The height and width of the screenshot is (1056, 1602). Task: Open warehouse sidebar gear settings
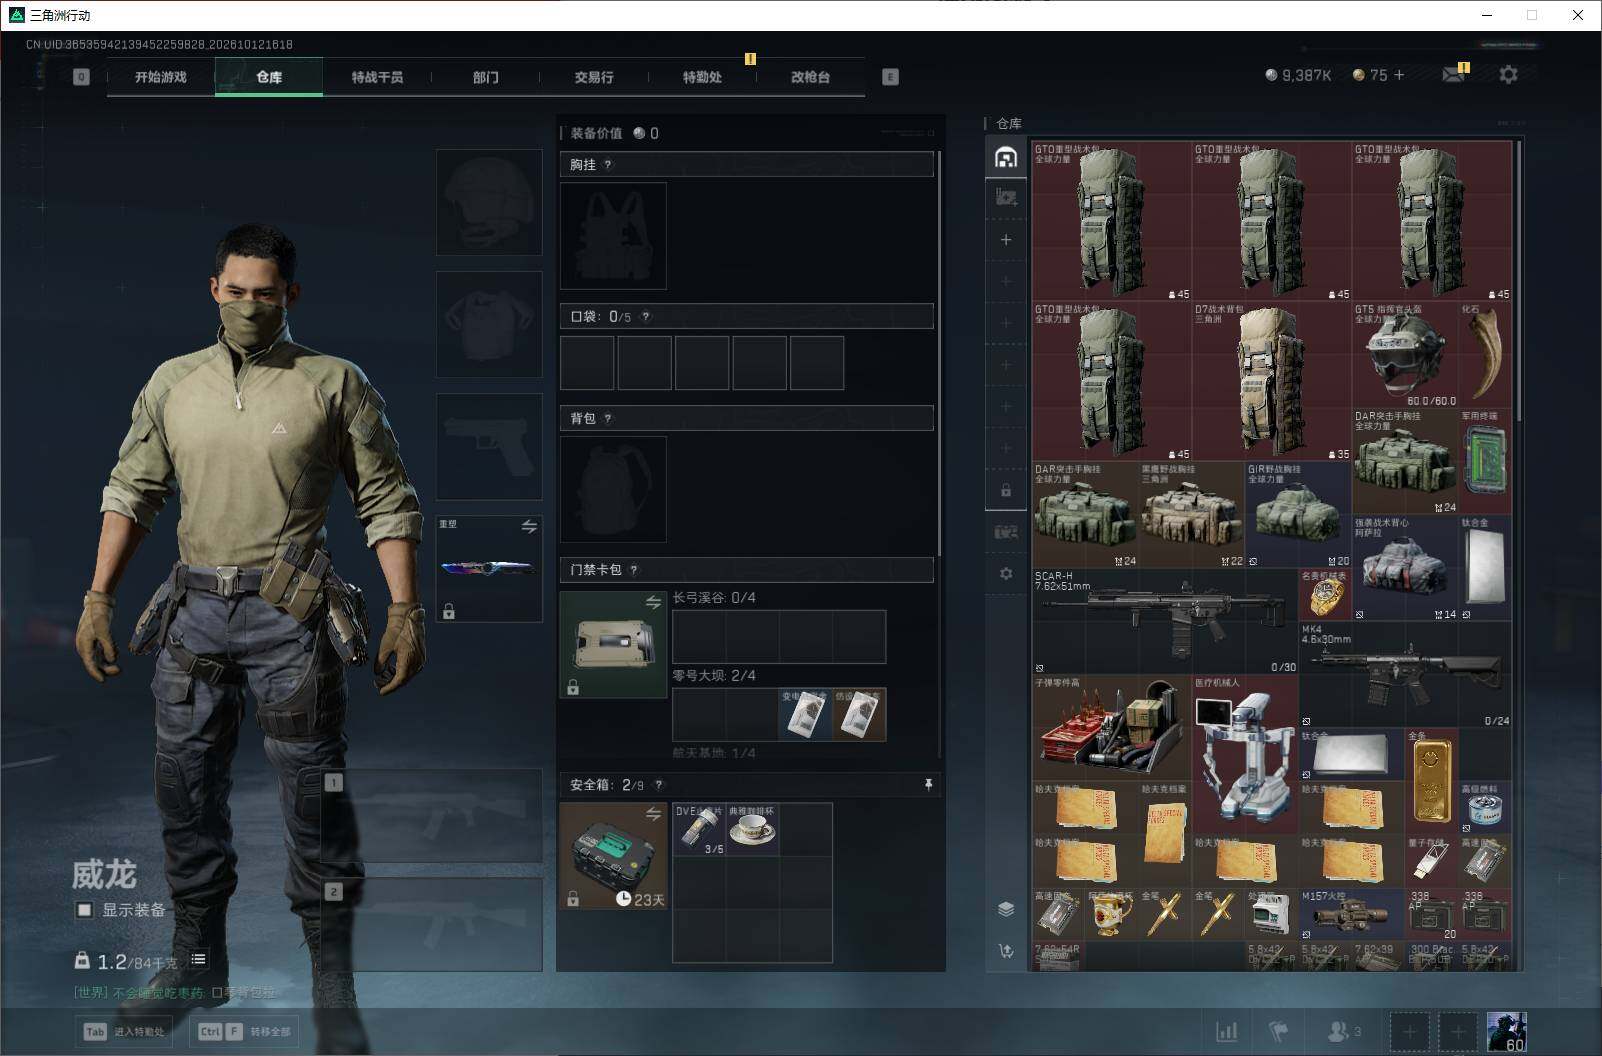(x=1006, y=574)
